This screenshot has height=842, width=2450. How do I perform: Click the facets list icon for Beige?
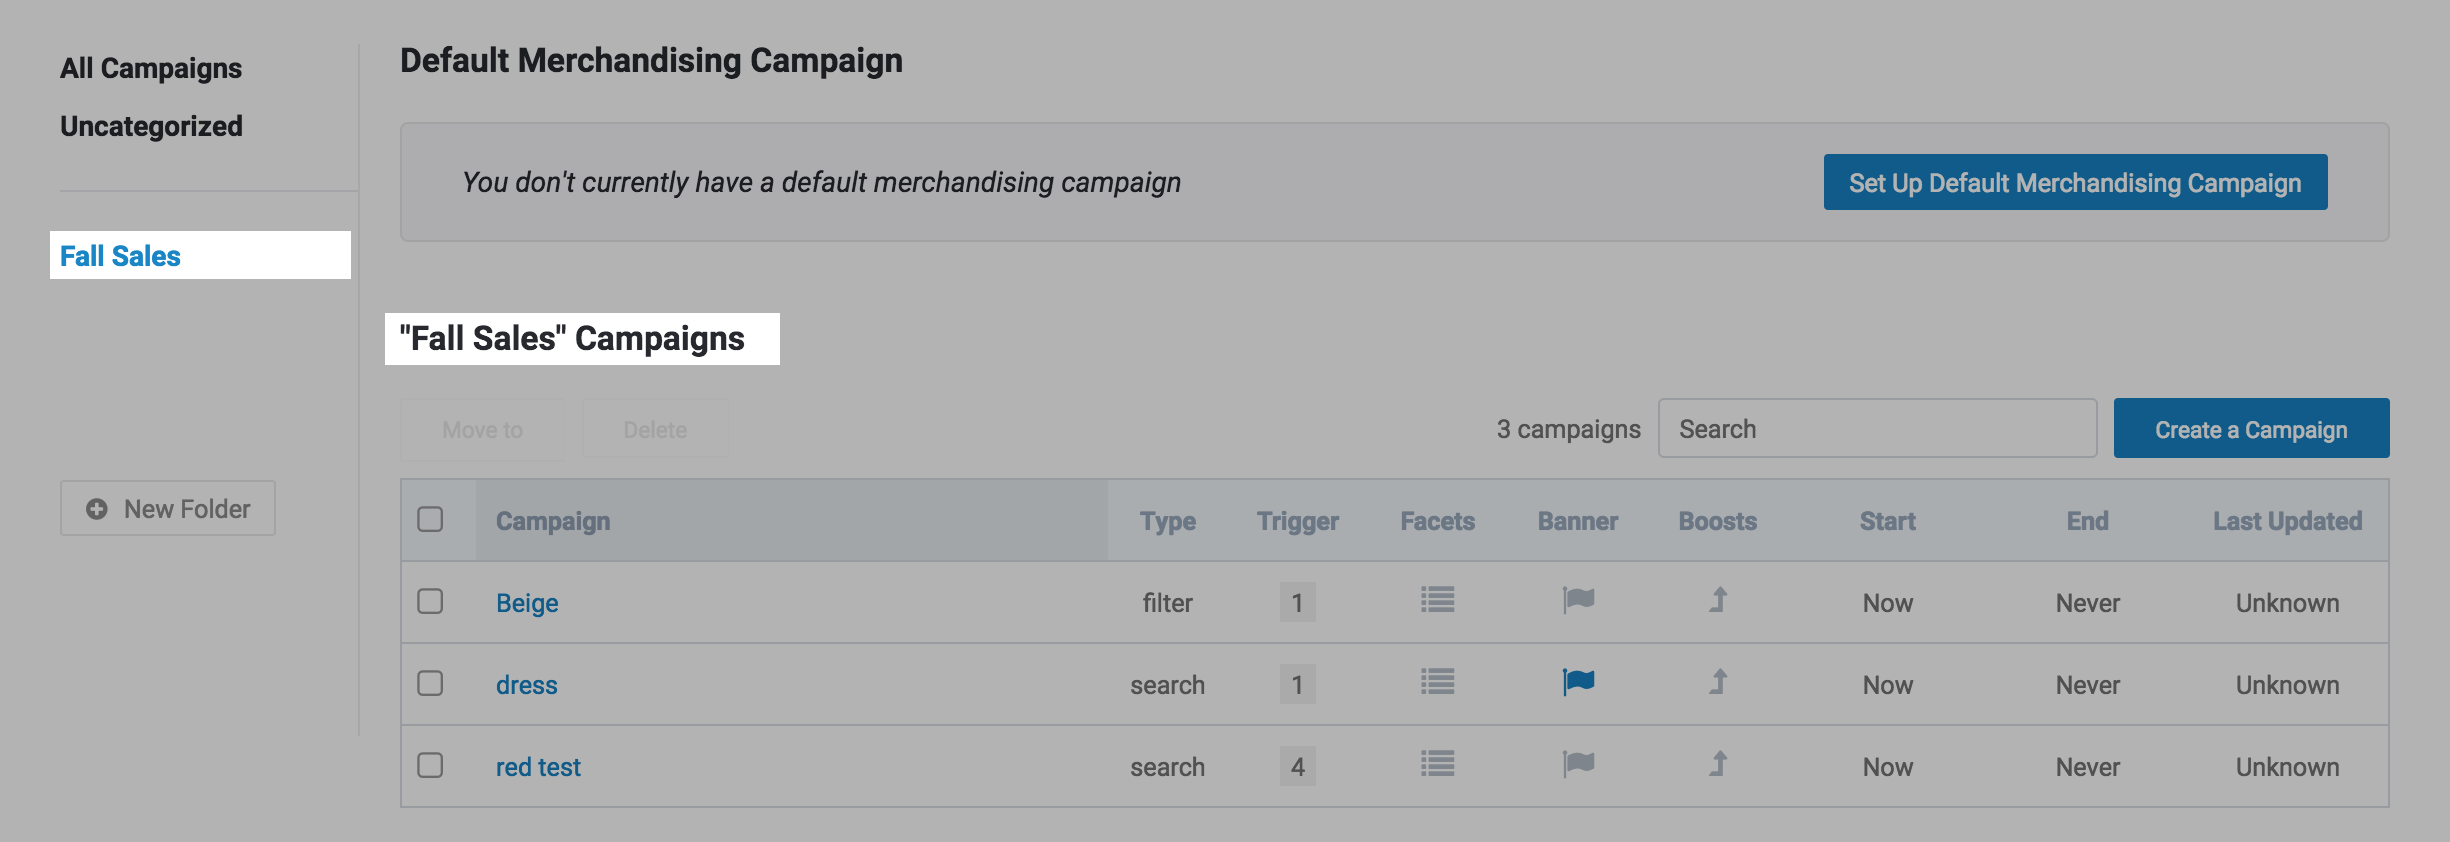1437,600
